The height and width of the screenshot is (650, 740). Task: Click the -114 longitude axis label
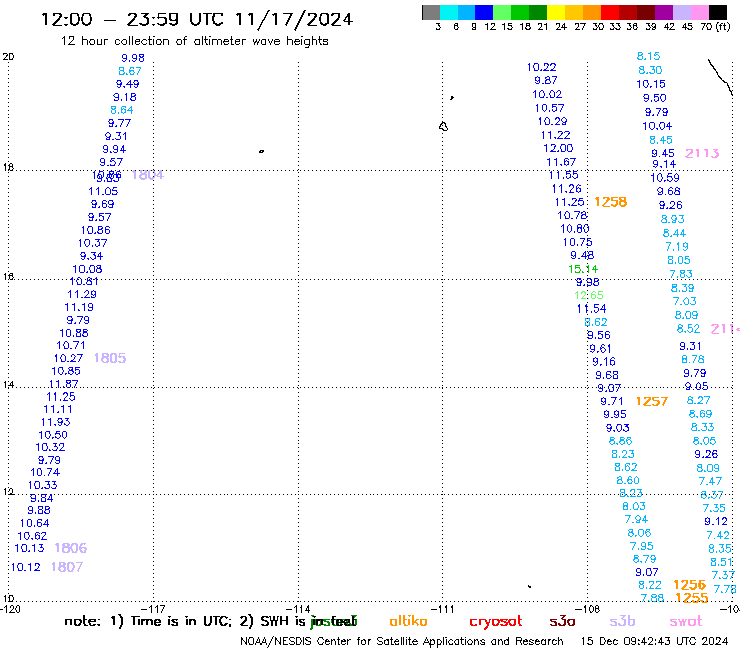pyautogui.click(x=298, y=609)
